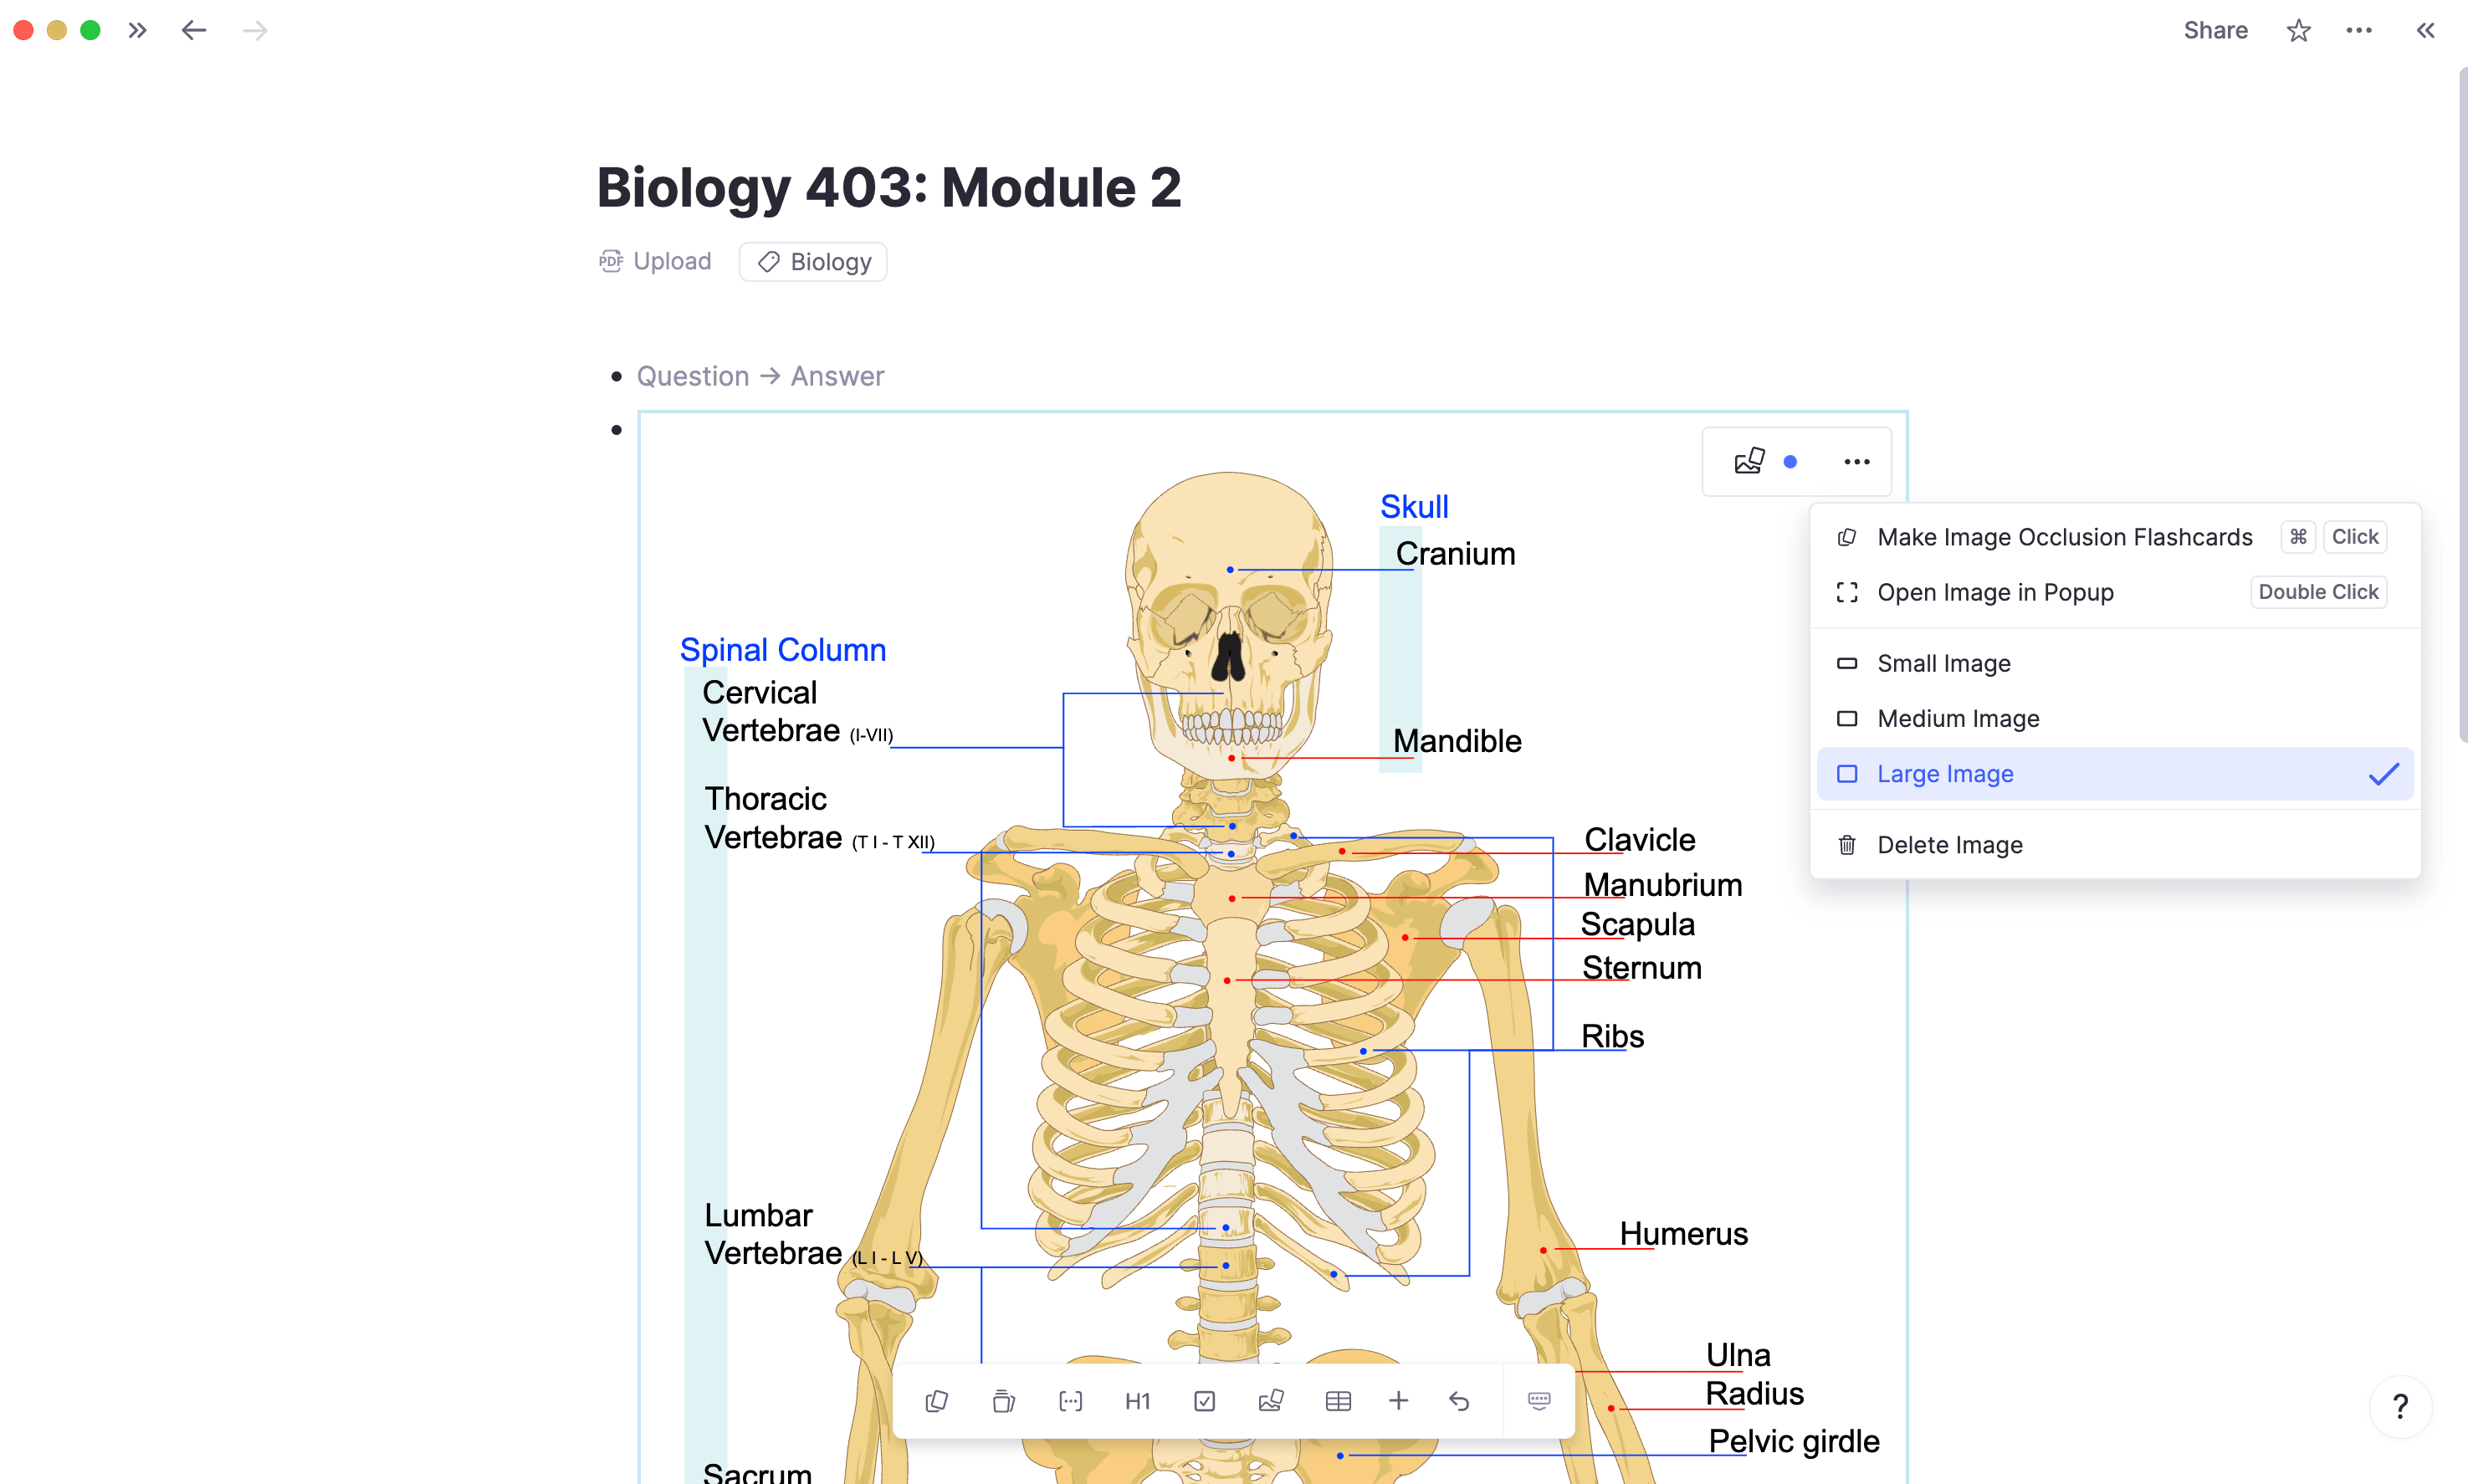Click the Share button

(2215, 30)
